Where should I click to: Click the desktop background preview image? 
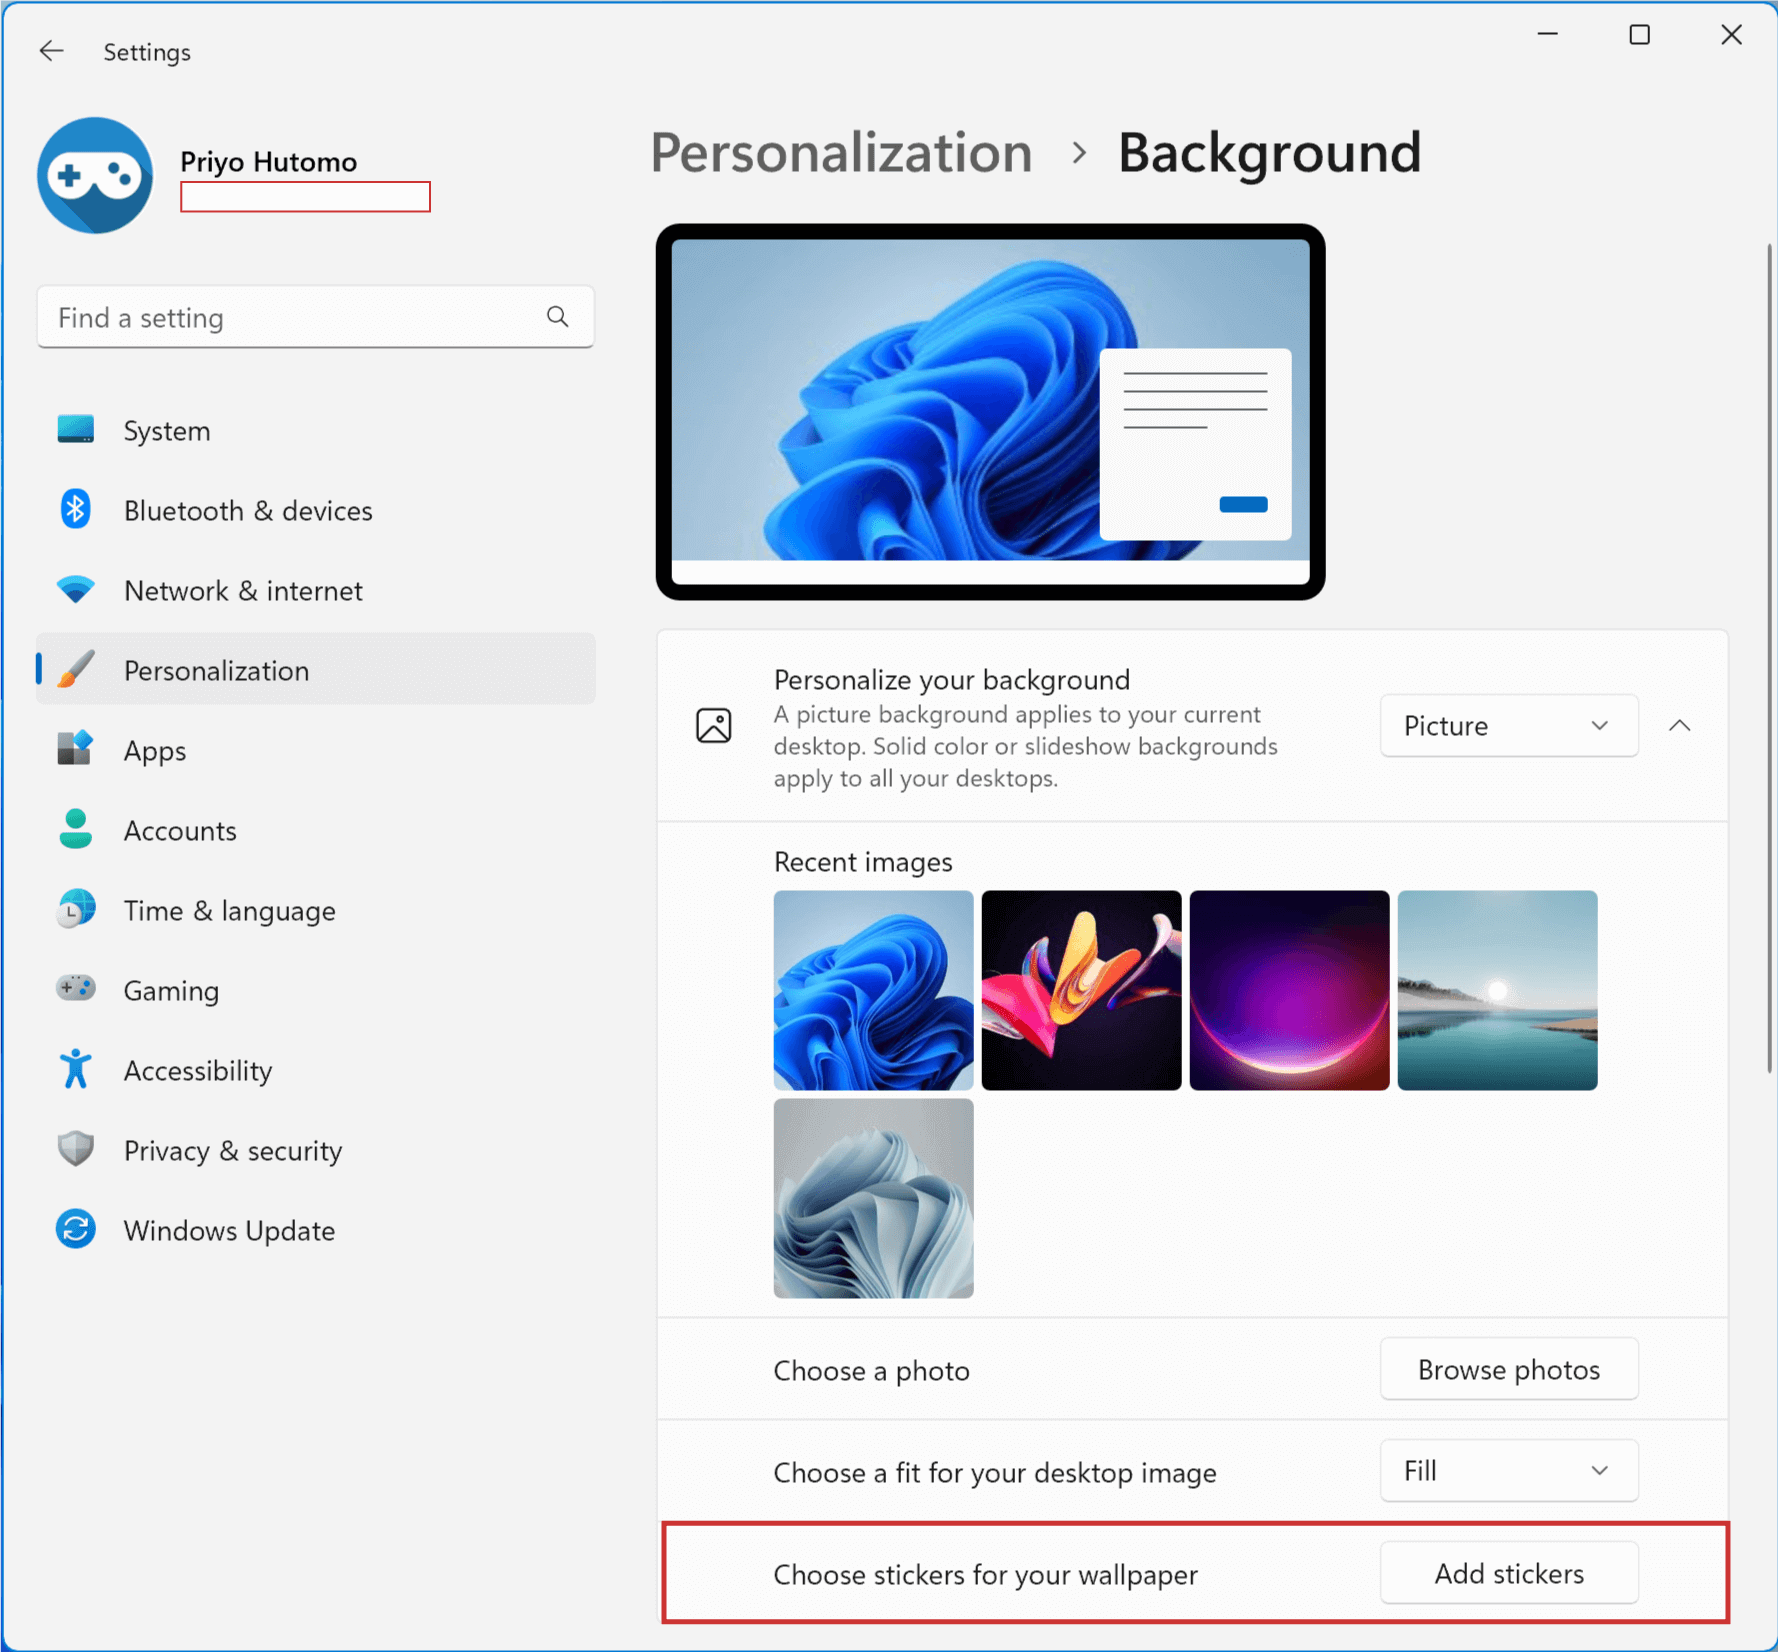point(990,412)
